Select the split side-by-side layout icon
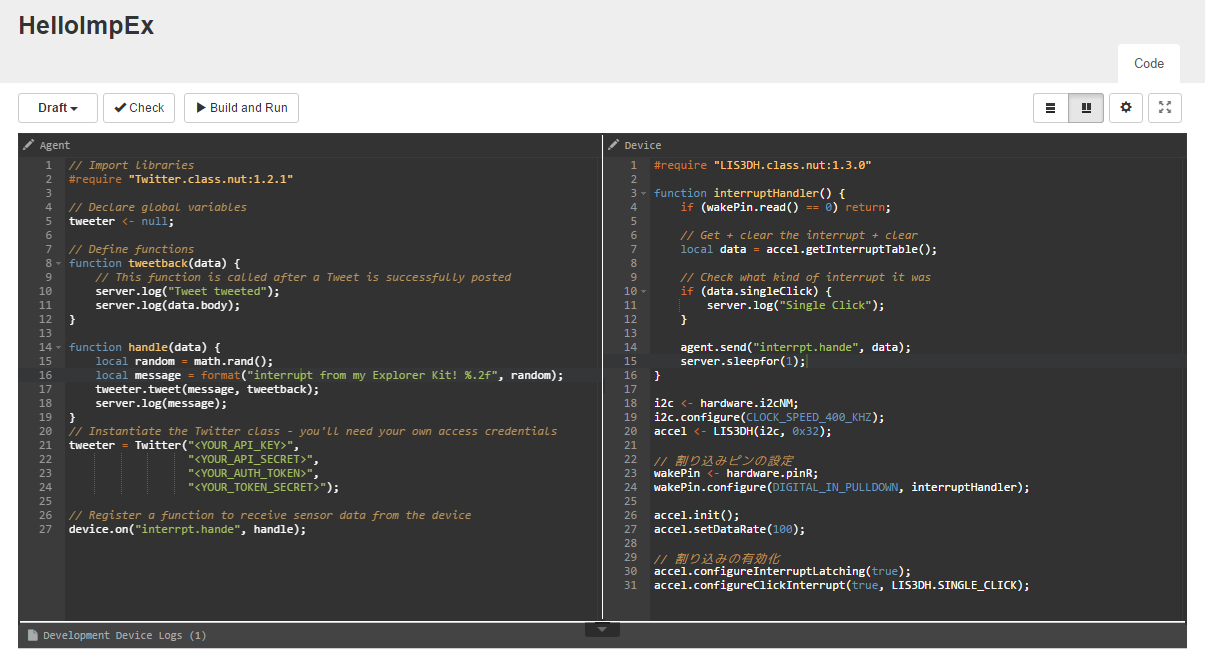 pos(1086,107)
